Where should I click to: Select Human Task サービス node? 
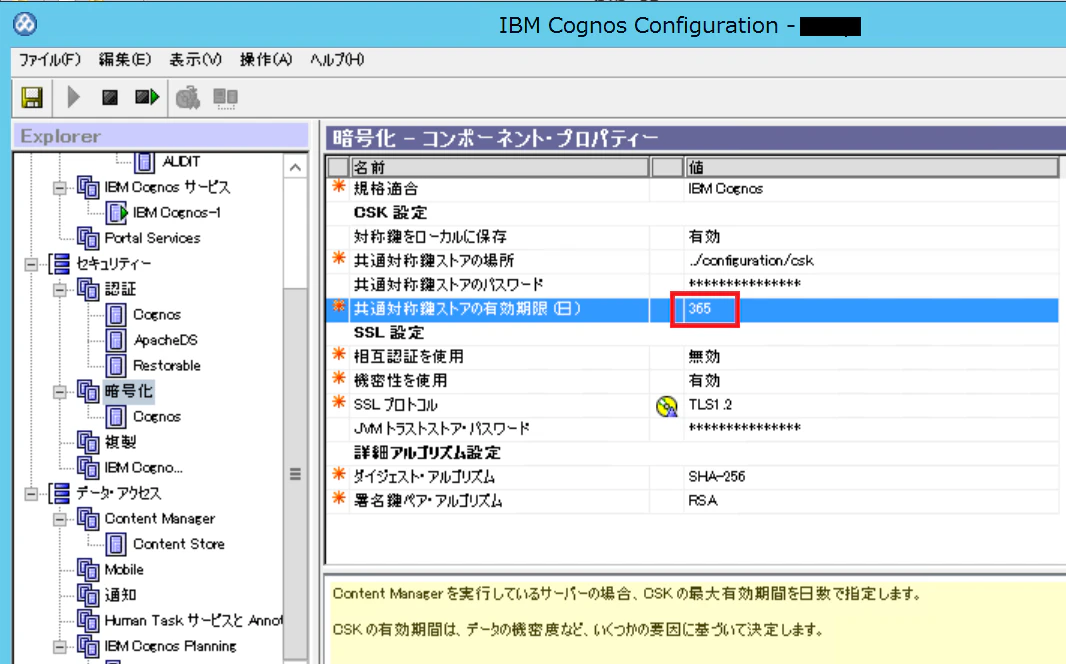(x=193, y=621)
